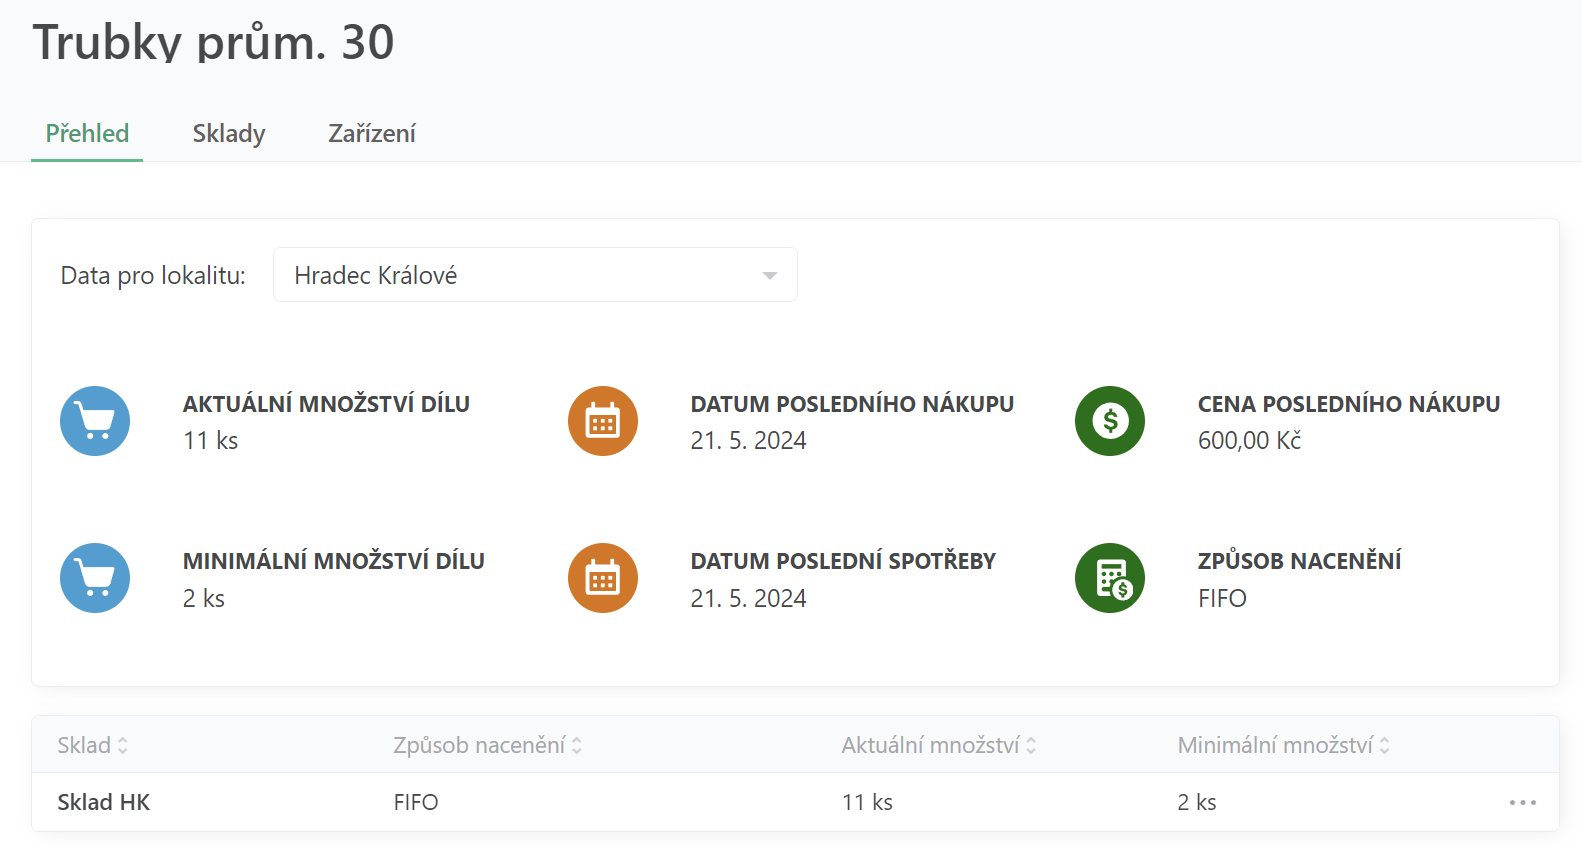
Task: Expand locality list using dropdown arrow
Action: click(x=769, y=275)
